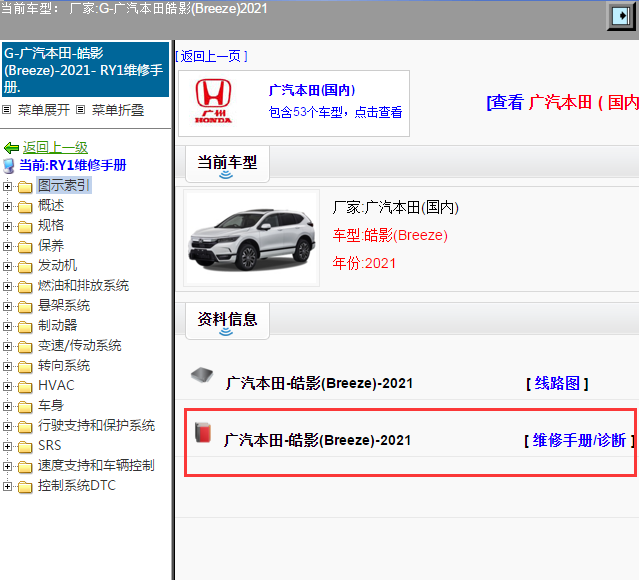Viewport: 639px width, 580px height.
Task: Expand the SRS tree node
Action: coord(7,446)
